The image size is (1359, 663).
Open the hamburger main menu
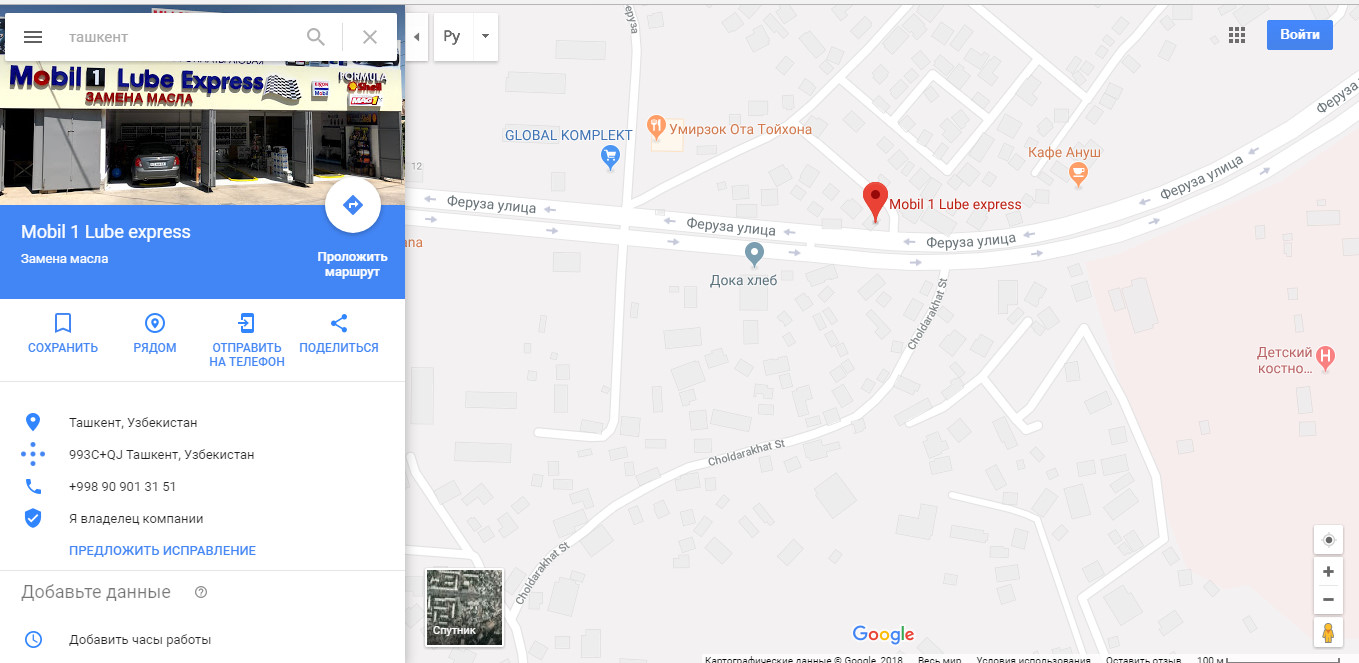[x=32, y=37]
